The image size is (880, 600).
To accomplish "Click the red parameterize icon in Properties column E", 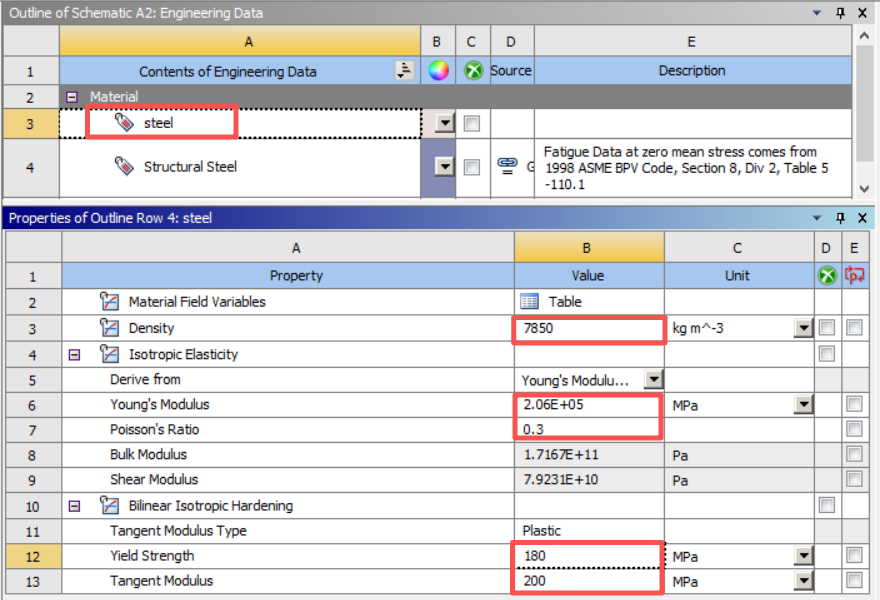I will (x=855, y=276).
